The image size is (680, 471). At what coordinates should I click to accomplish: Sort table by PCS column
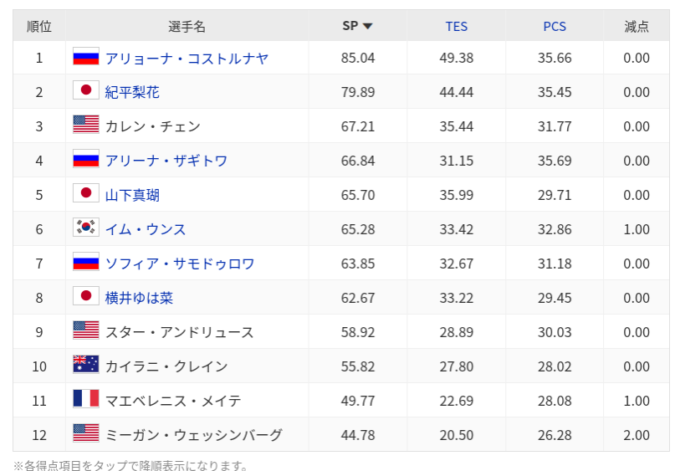coord(554,26)
